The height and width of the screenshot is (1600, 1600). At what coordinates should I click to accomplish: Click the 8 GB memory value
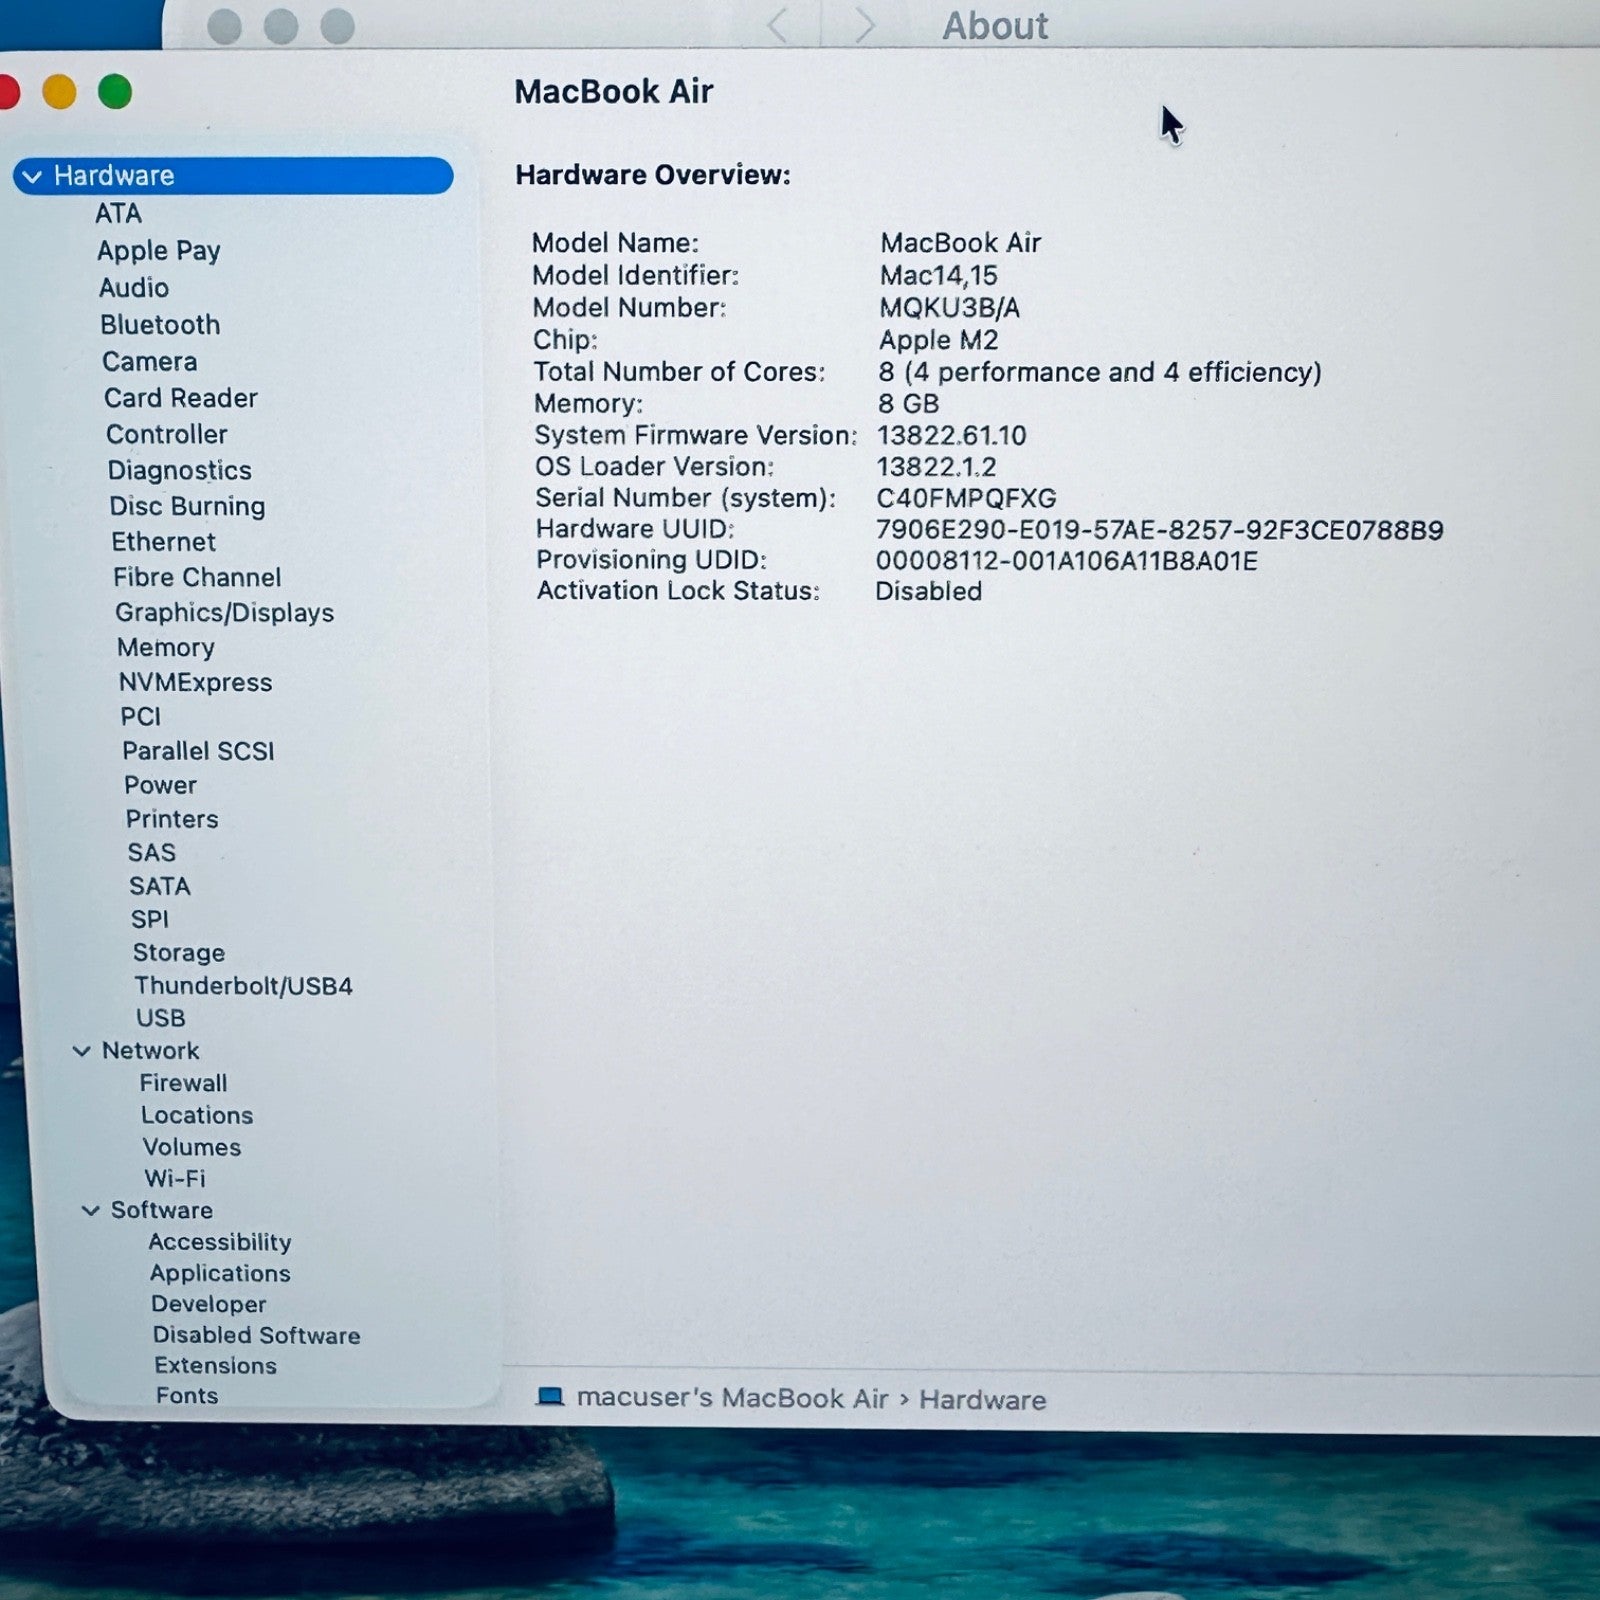click(909, 404)
